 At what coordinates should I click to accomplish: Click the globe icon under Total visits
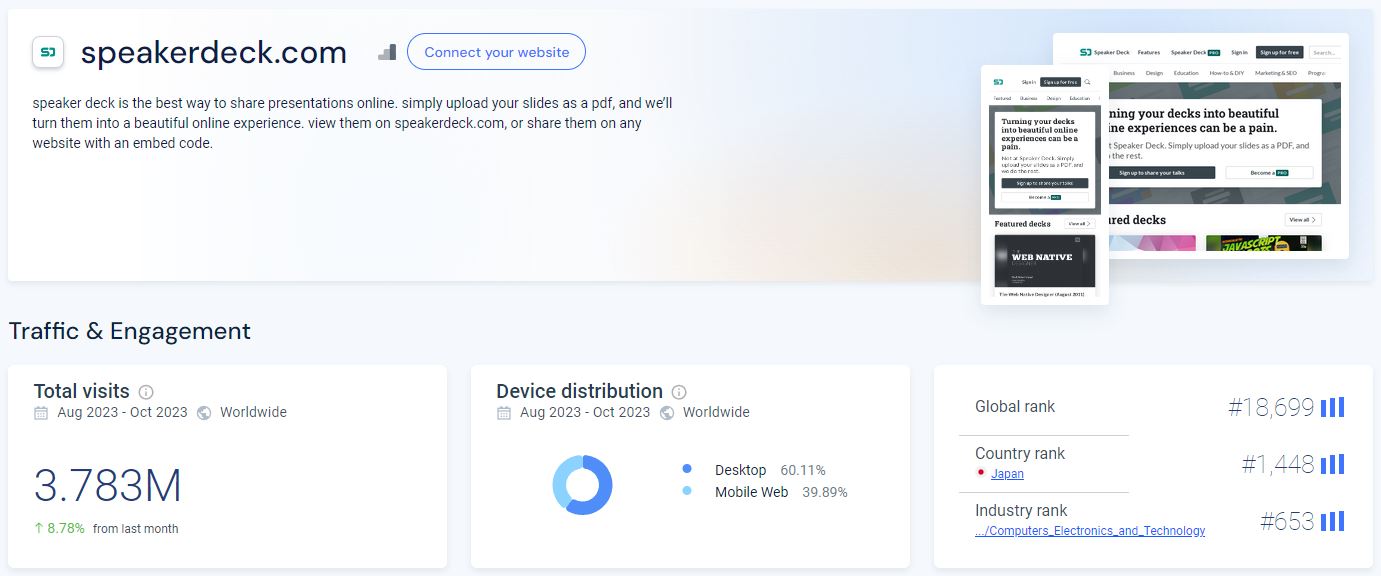click(x=204, y=413)
